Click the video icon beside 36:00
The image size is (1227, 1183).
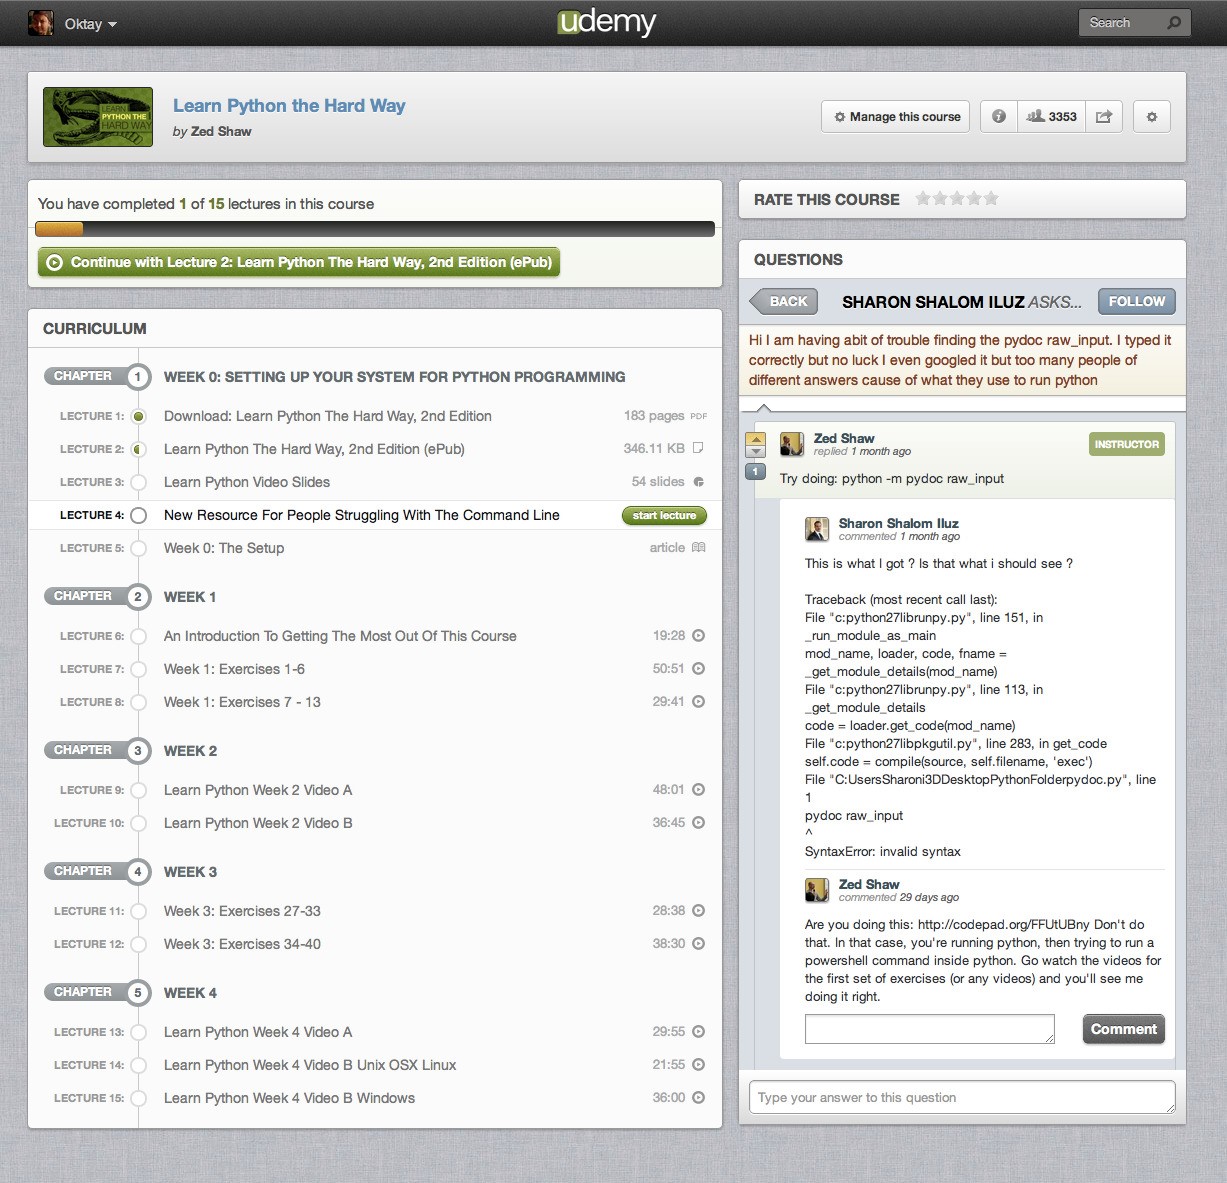coord(698,1097)
